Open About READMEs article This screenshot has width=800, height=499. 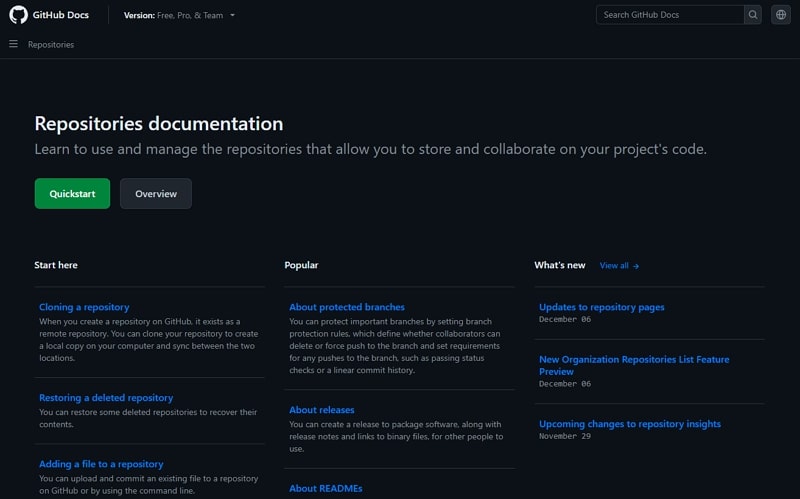click(x=326, y=488)
